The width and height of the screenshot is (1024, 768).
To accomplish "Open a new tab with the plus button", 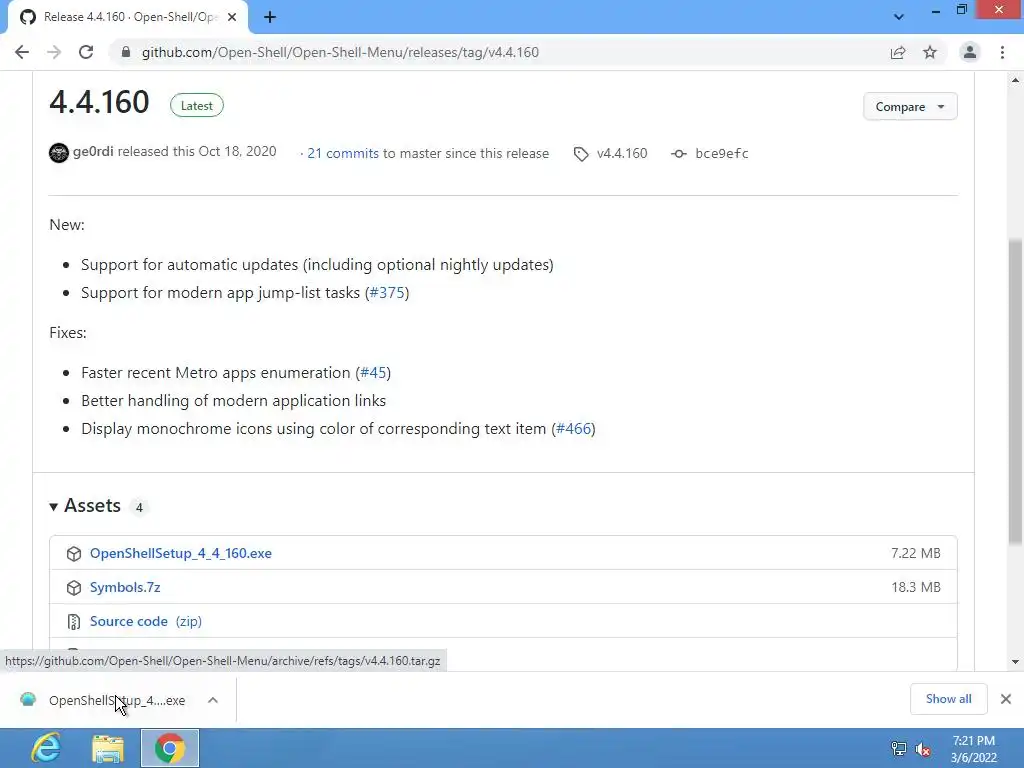I will click(x=270, y=17).
